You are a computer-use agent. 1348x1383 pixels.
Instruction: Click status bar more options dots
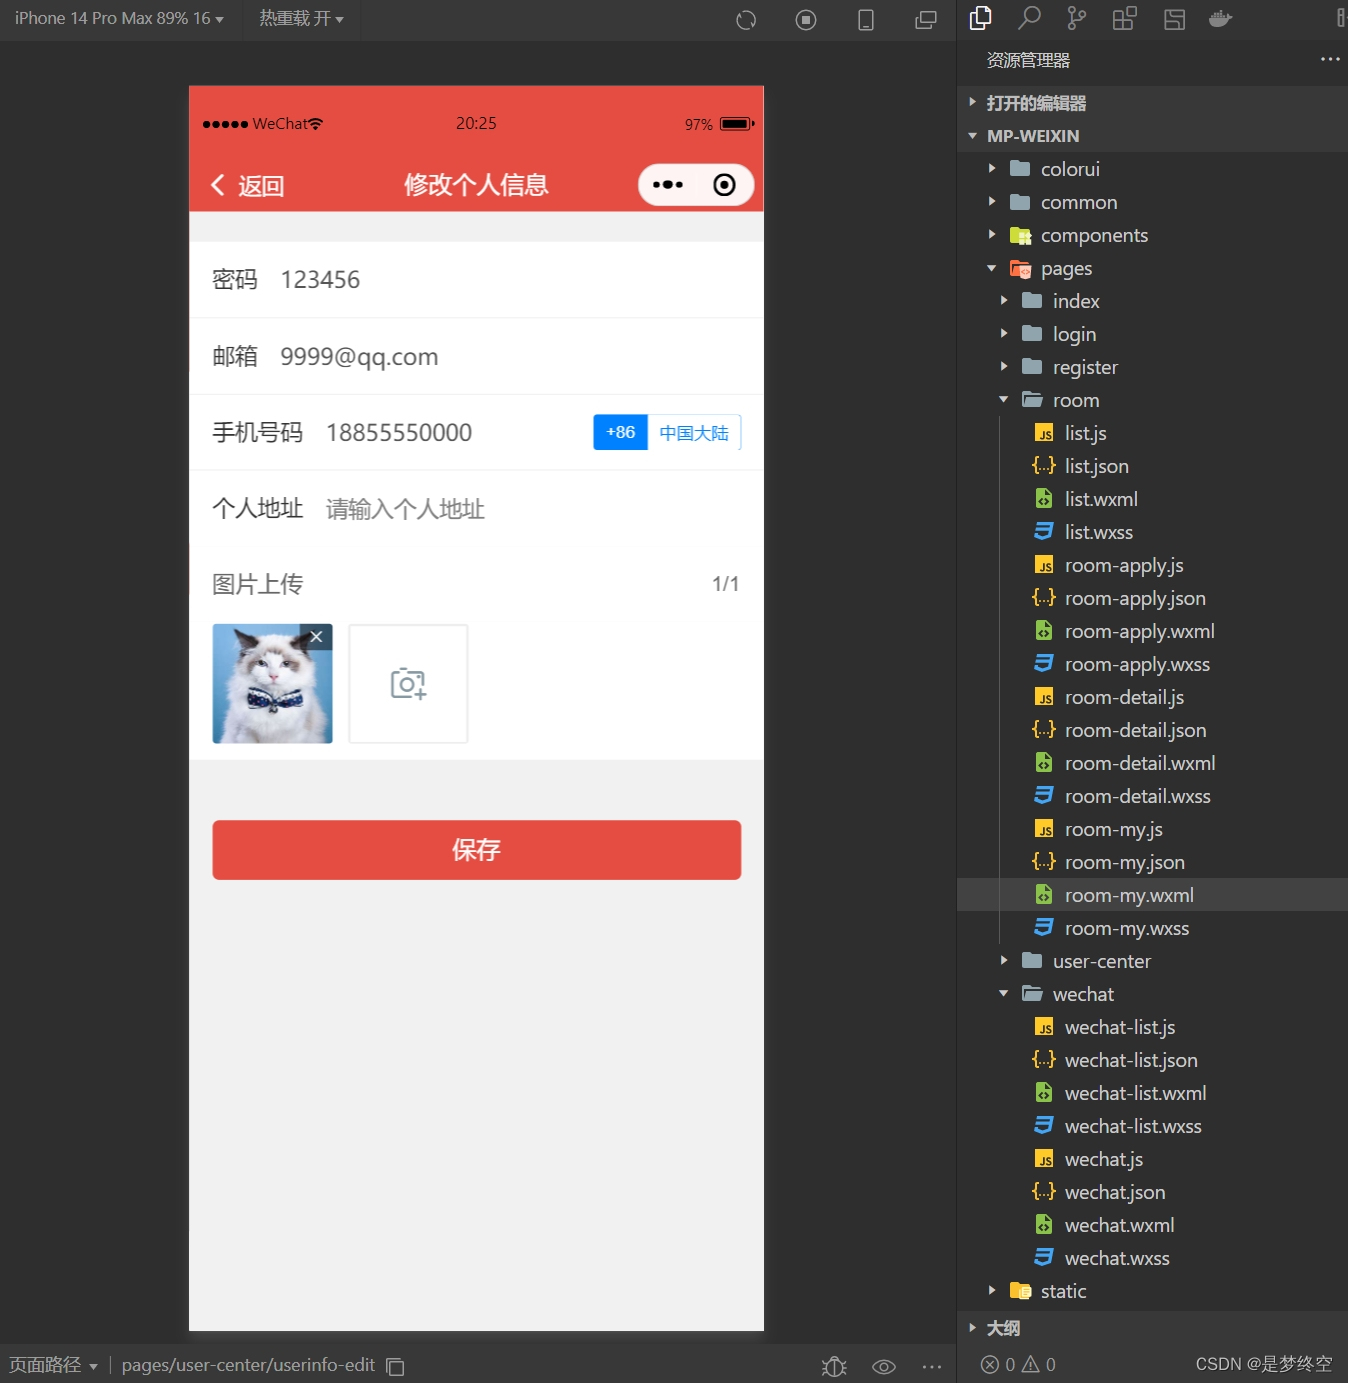coord(932,1366)
